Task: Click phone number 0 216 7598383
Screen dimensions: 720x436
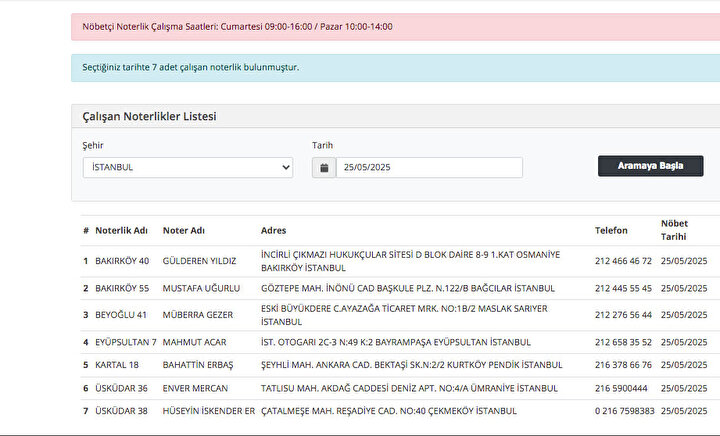Action: (624, 411)
